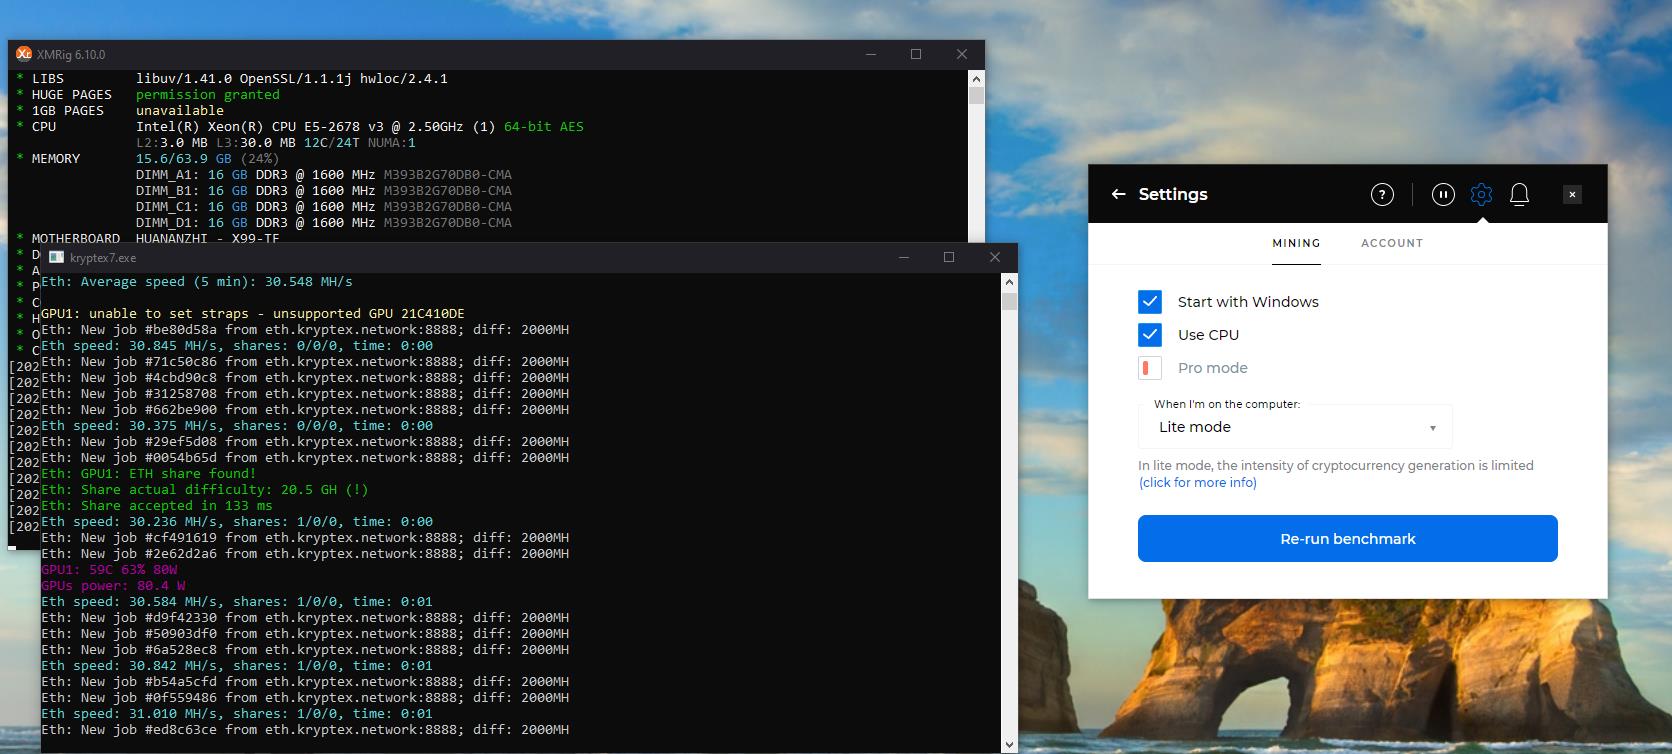
Task: Click 'Share actual difficulty: 20.5 GH' line
Action: point(204,489)
